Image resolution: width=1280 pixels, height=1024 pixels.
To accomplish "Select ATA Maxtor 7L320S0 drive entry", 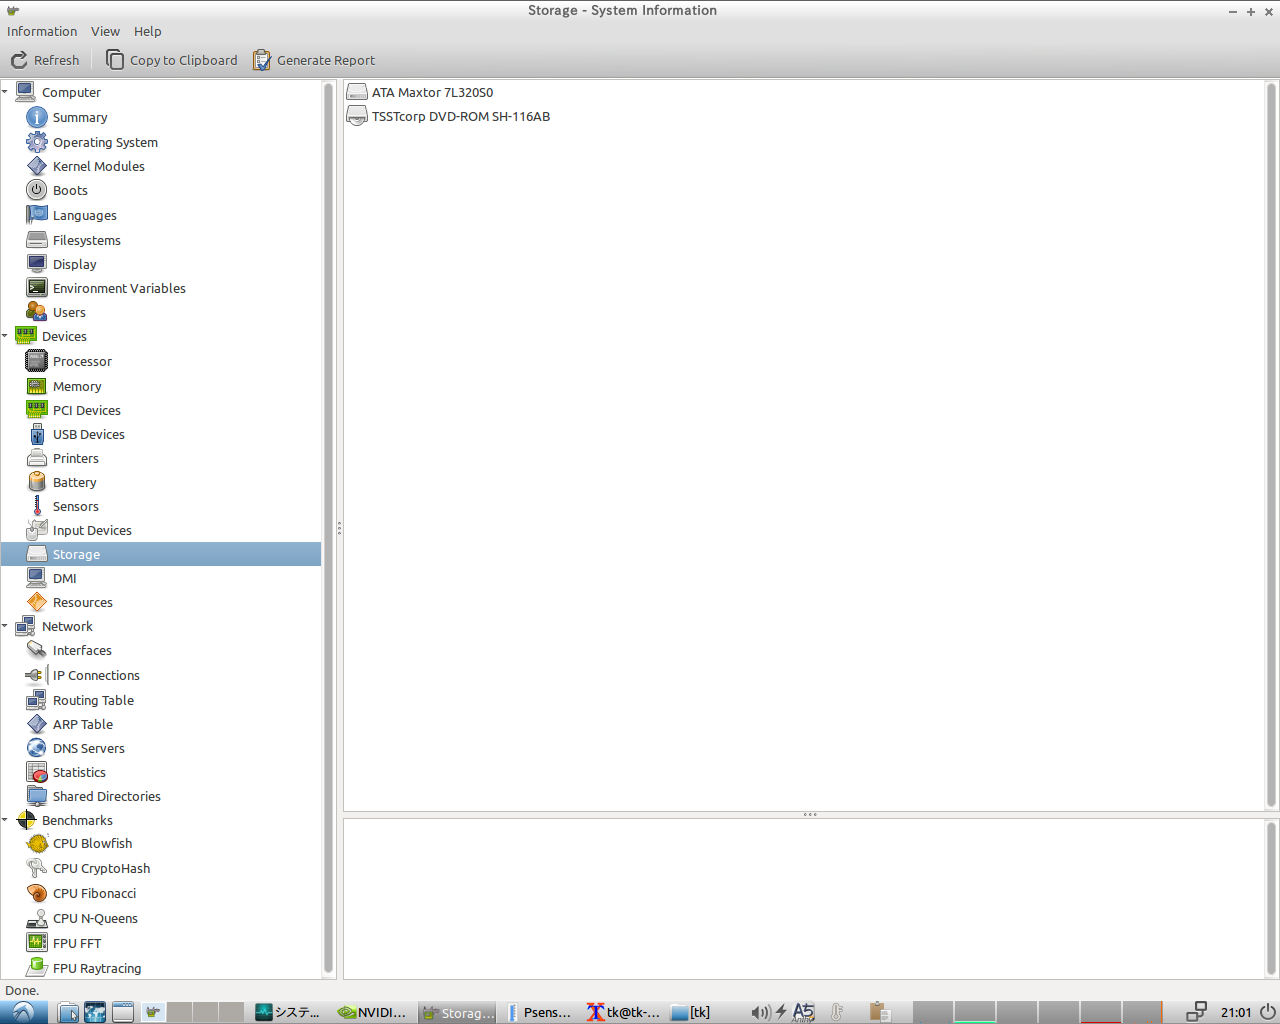I will [x=432, y=92].
